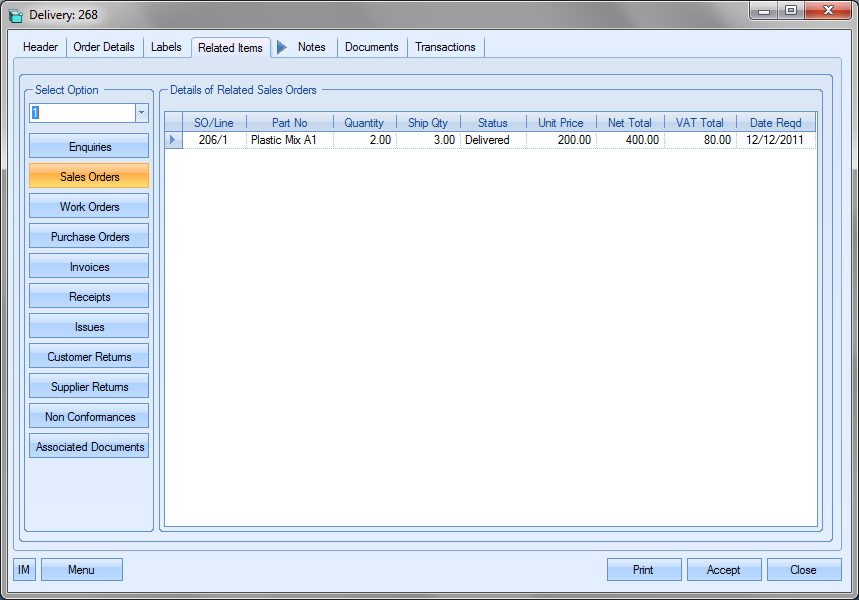Click the Print button

643,570
